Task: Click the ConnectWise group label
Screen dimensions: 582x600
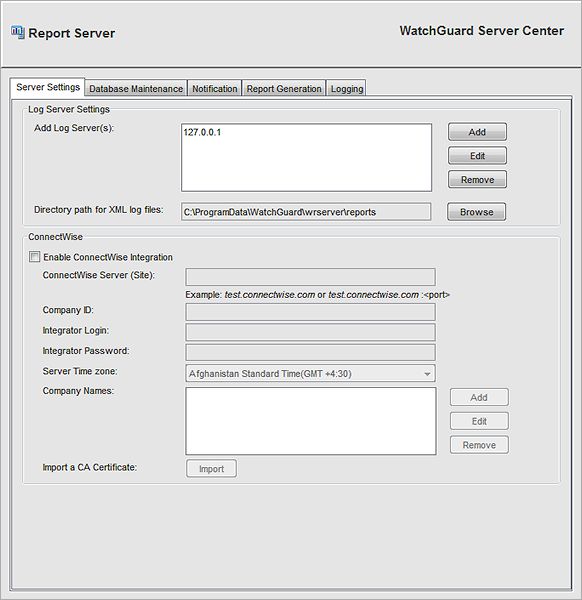Action: coord(55,237)
